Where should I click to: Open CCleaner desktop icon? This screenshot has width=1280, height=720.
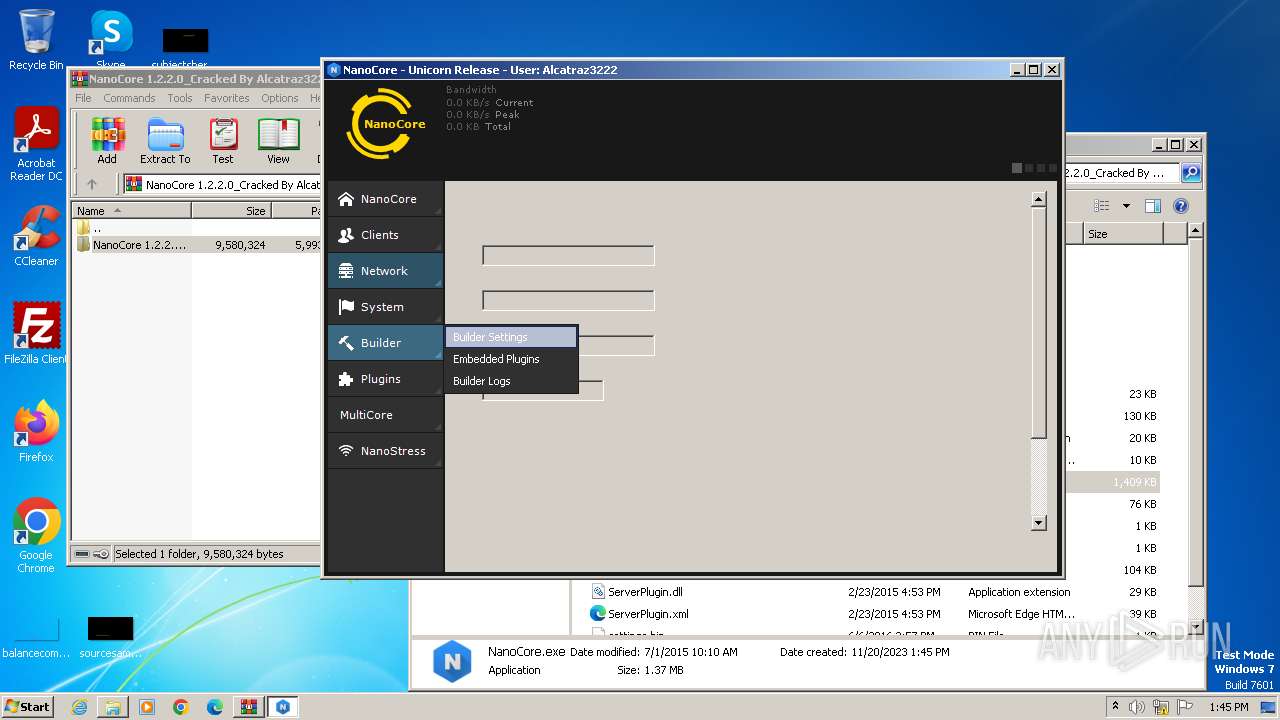[x=36, y=235]
